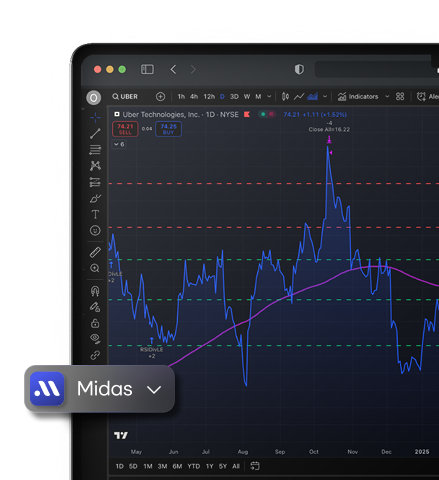The width and height of the screenshot is (439, 480).
Task: Set chart range to 1Y
Action: (209, 466)
